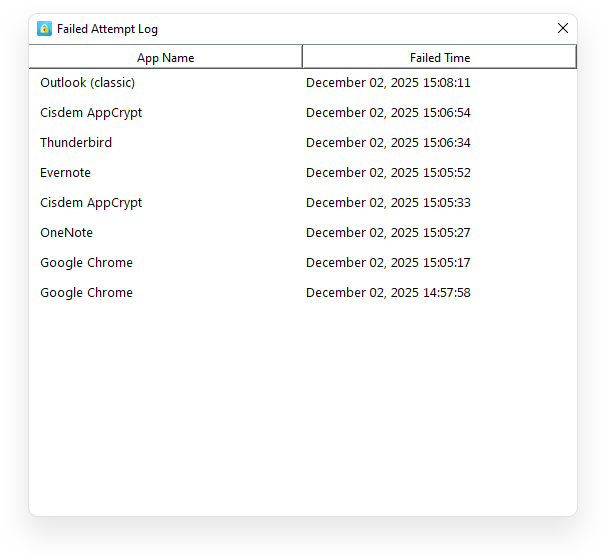Select Cisdem AppCrypt entry at 15:06:54
Screen dimensions: 606x560
point(91,113)
